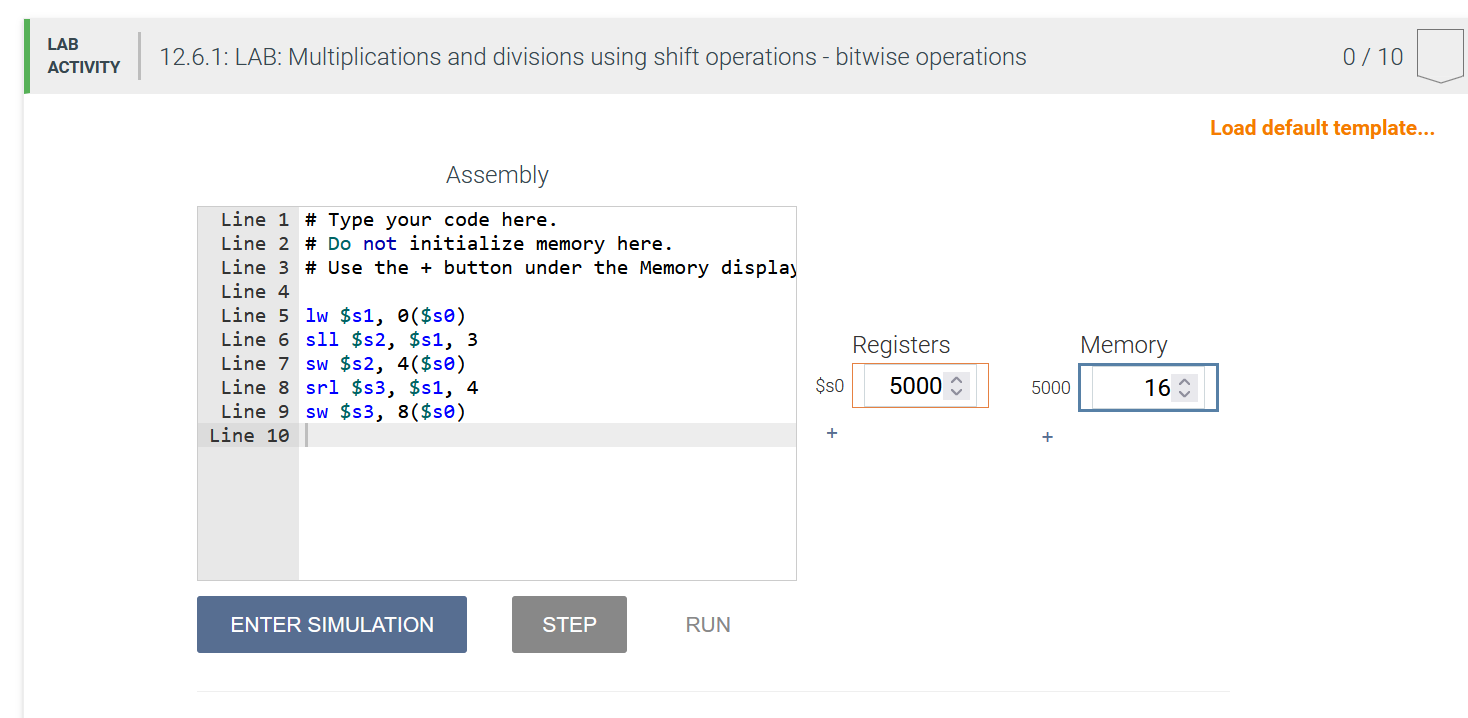Screen dimensions: 1468x718
Task: Click the 'Registers' heading
Action: tap(901, 345)
